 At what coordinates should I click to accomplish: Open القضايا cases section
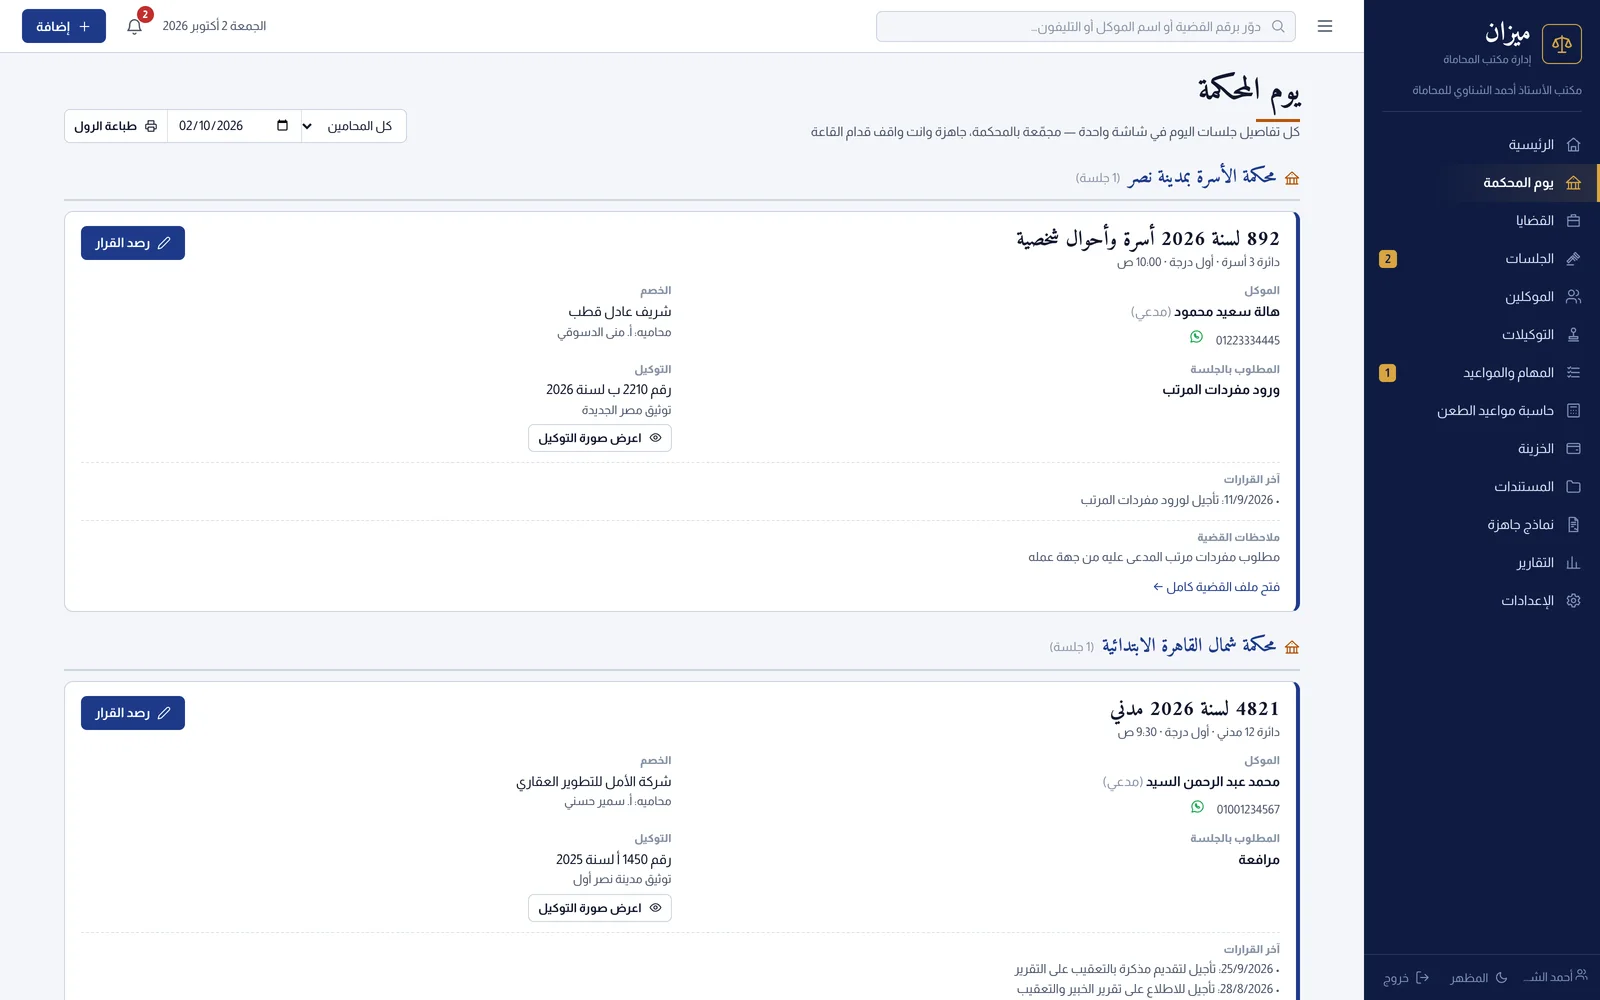point(1482,221)
